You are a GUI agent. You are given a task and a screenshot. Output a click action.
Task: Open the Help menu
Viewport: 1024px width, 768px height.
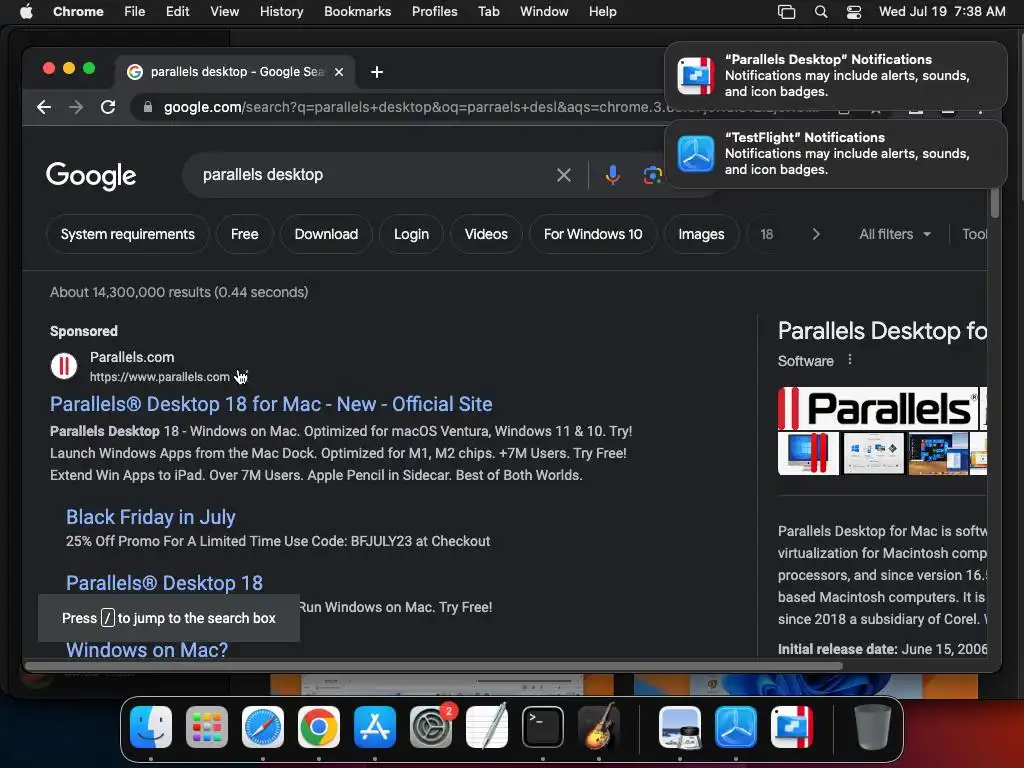click(602, 12)
